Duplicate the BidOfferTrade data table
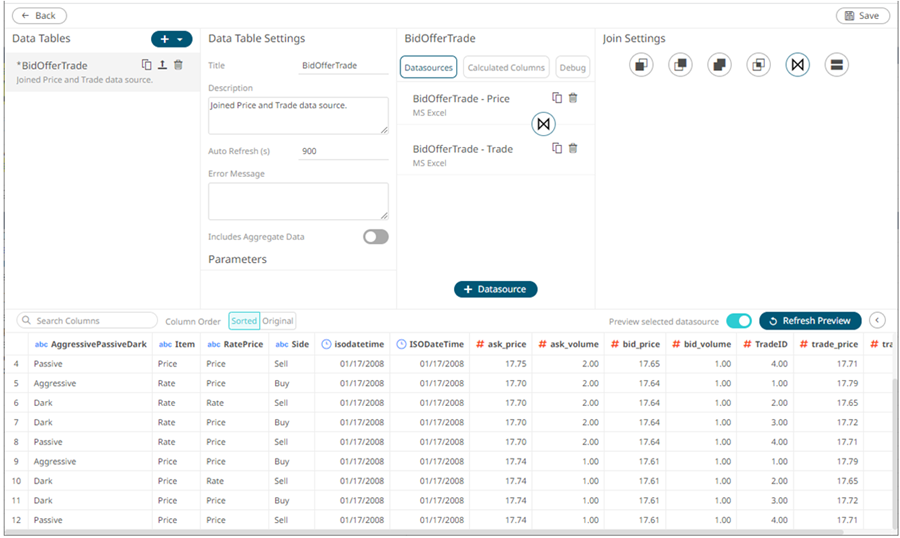 pos(147,65)
